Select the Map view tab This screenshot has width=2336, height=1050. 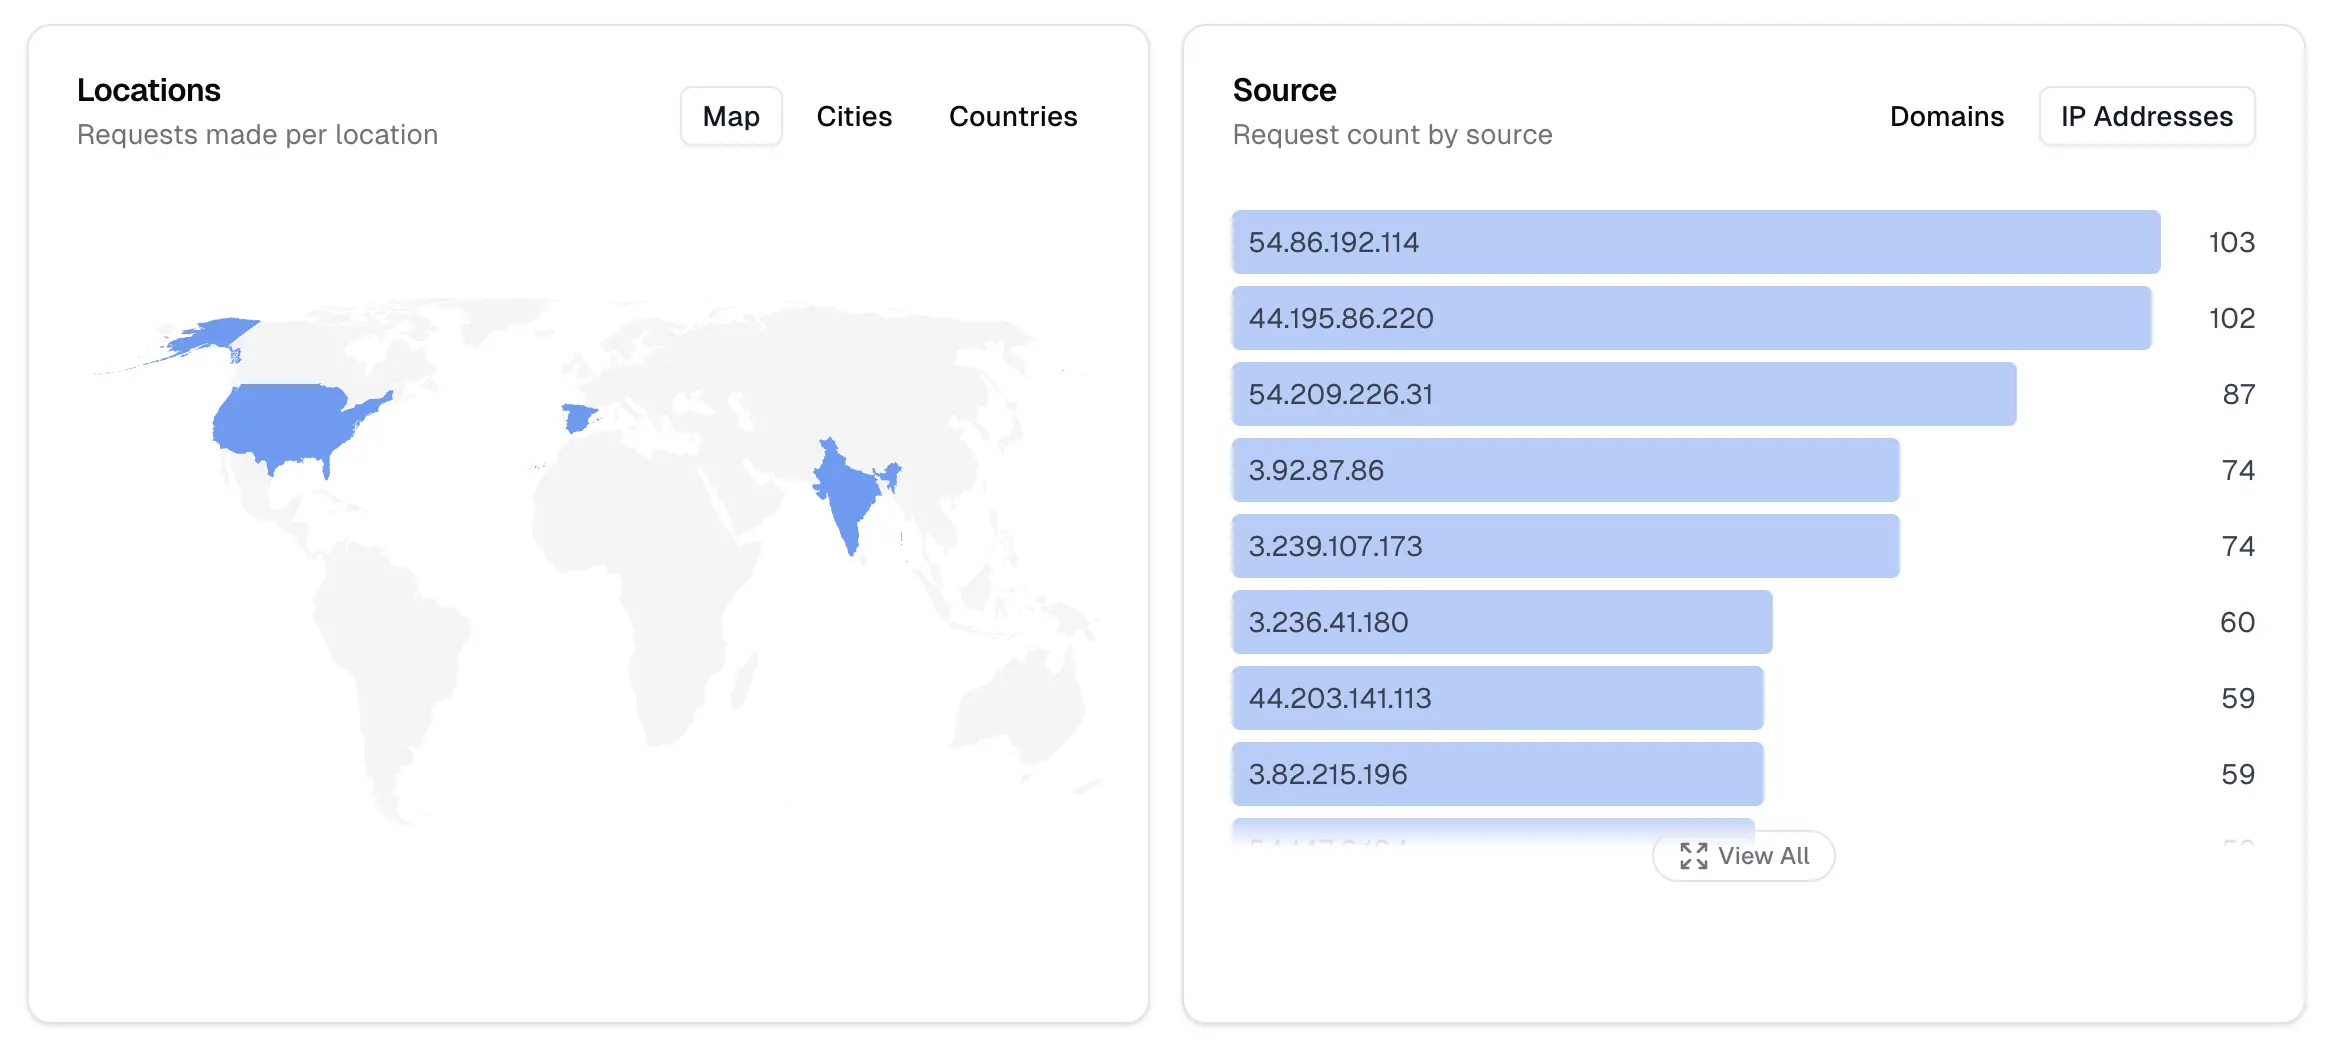(731, 116)
